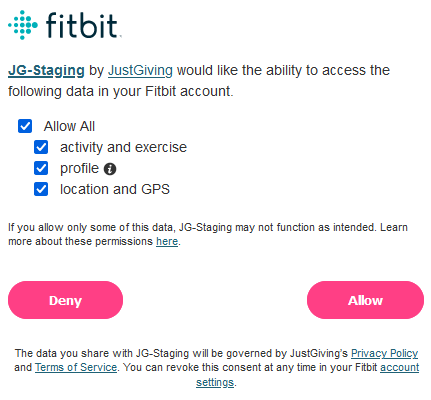Viewport: 431px width, 400px height.
Task: Open the JG-Staging app link
Action: pyautogui.click(x=46, y=71)
